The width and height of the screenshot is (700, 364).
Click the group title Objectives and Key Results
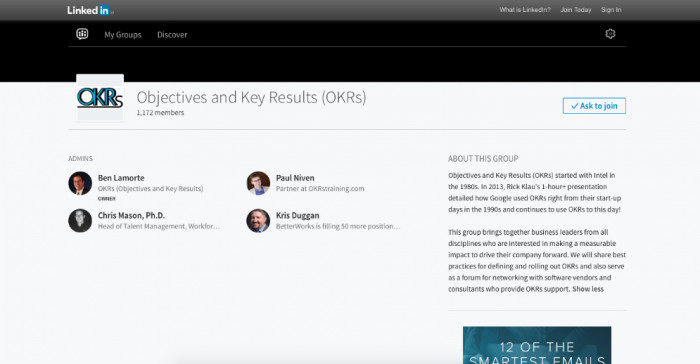[x=251, y=97]
